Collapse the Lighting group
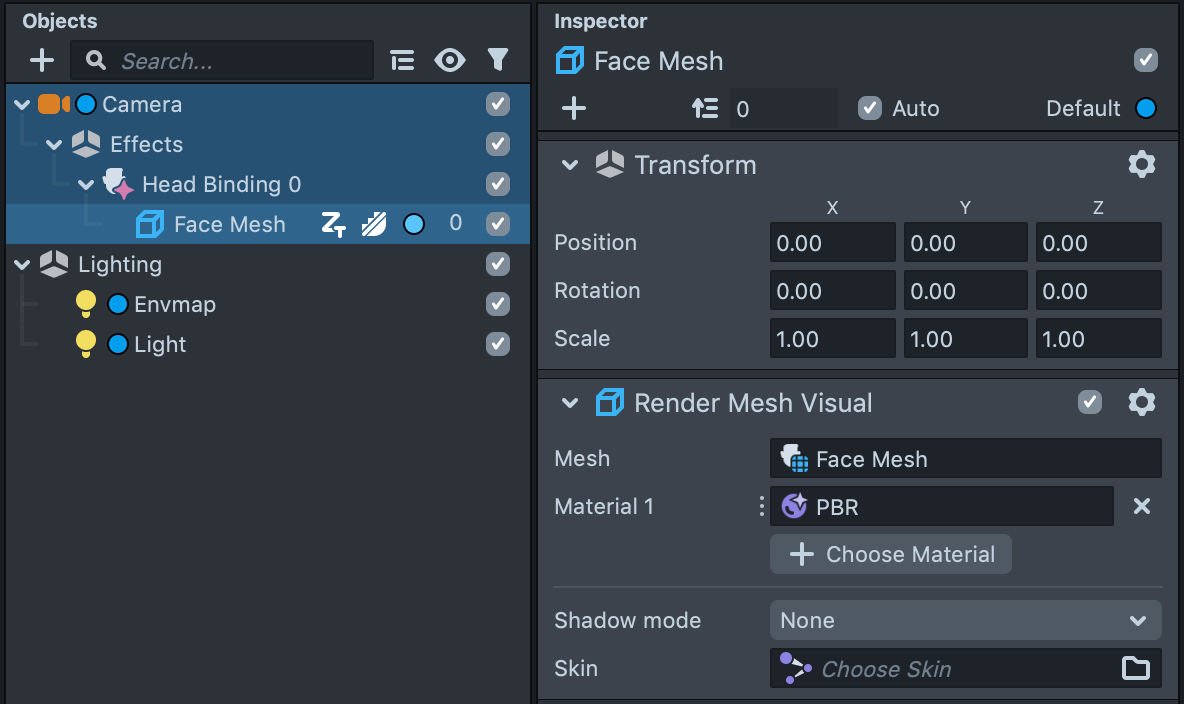 22,264
